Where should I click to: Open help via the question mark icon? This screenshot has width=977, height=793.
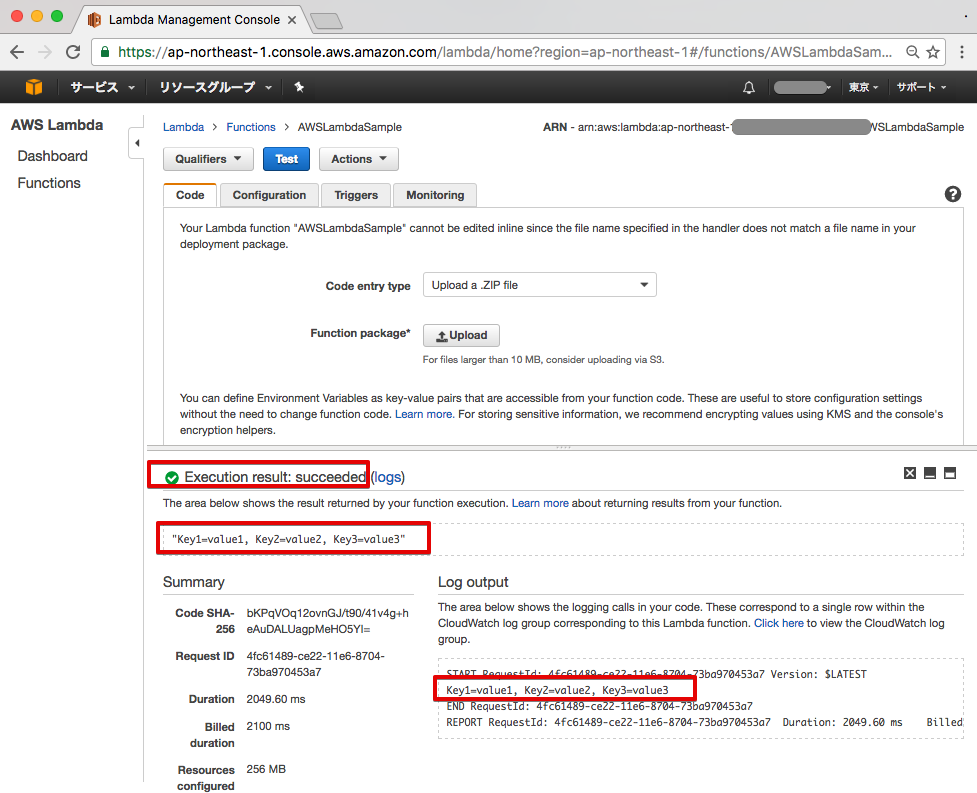[952, 194]
